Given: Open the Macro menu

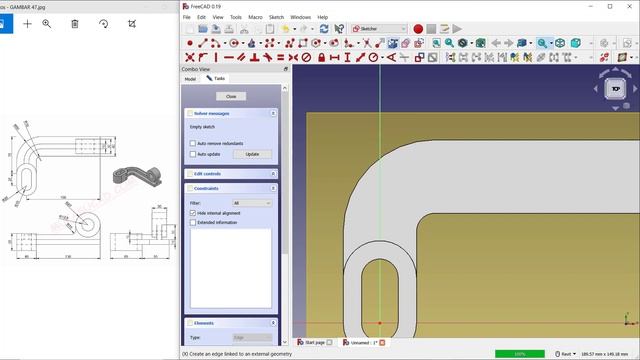Looking at the screenshot, I should pyautogui.click(x=255, y=17).
